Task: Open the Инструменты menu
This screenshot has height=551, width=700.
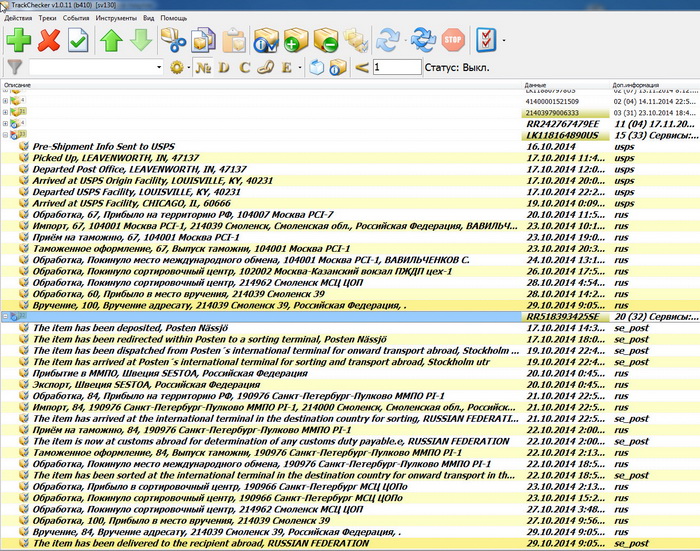Action: coord(116,18)
